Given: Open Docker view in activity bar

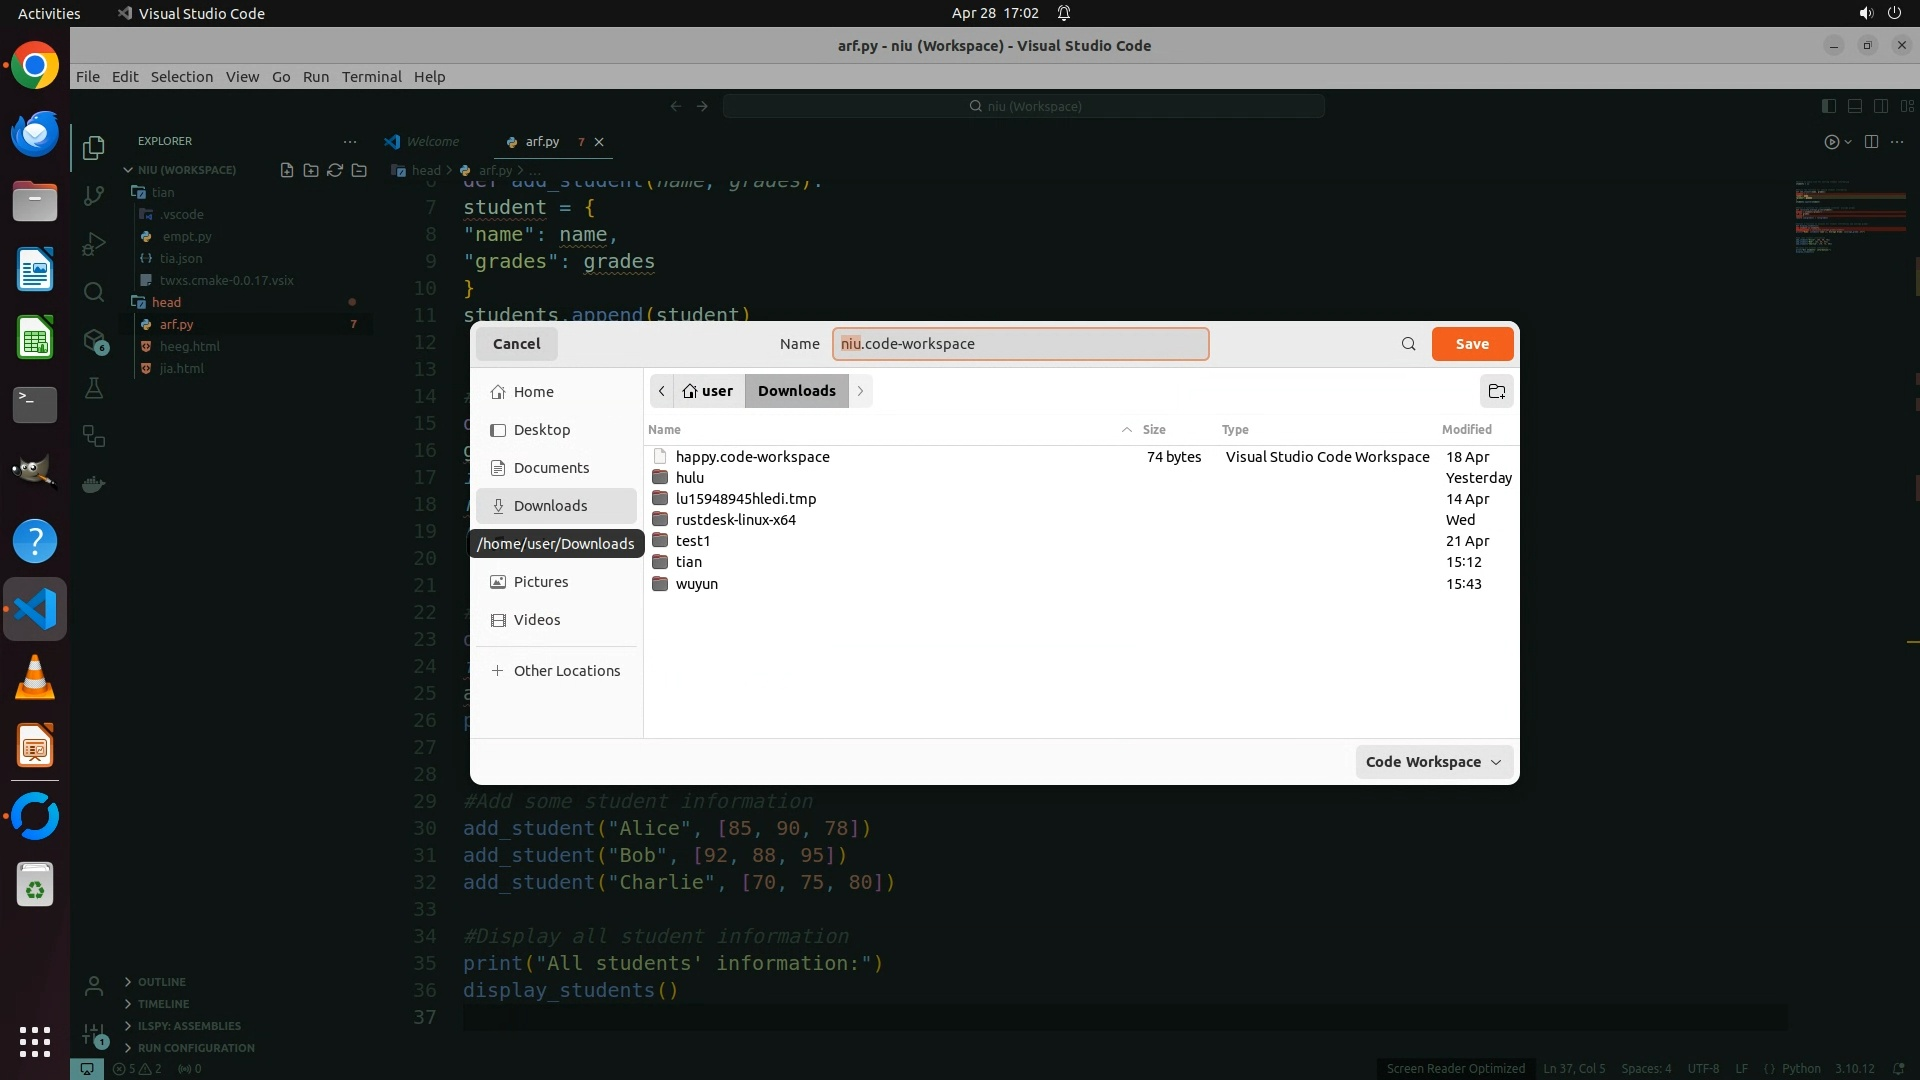Looking at the screenshot, I should [94, 485].
